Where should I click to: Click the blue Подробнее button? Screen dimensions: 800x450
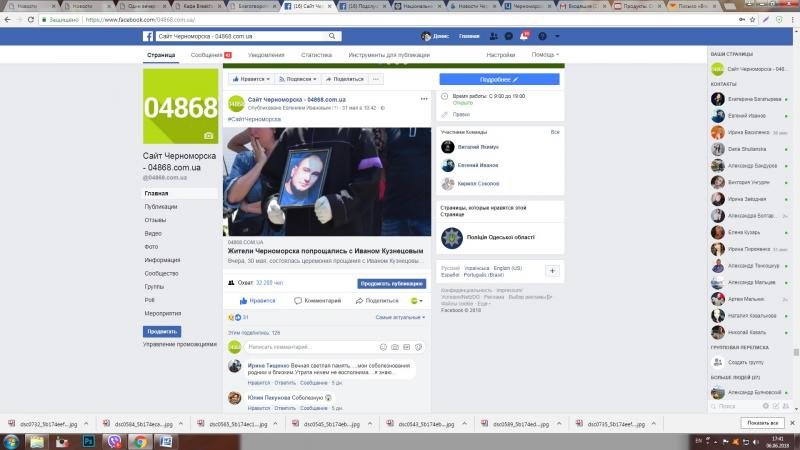click(x=499, y=79)
